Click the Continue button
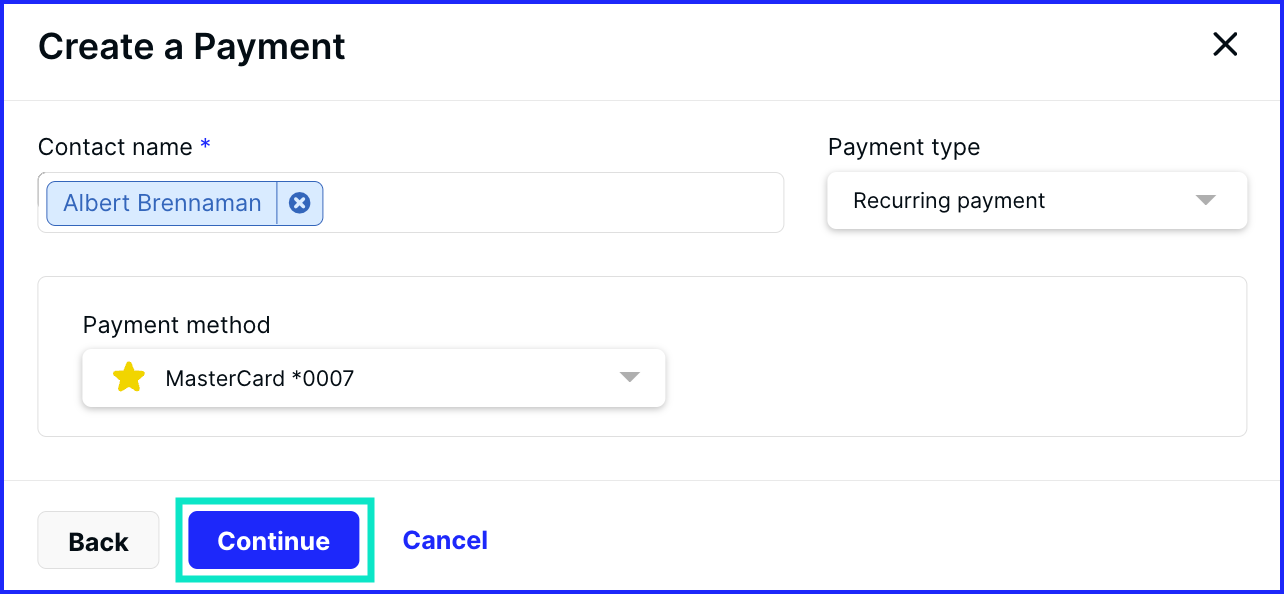The width and height of the screenshot is (1284, 594). pos(274,540)
